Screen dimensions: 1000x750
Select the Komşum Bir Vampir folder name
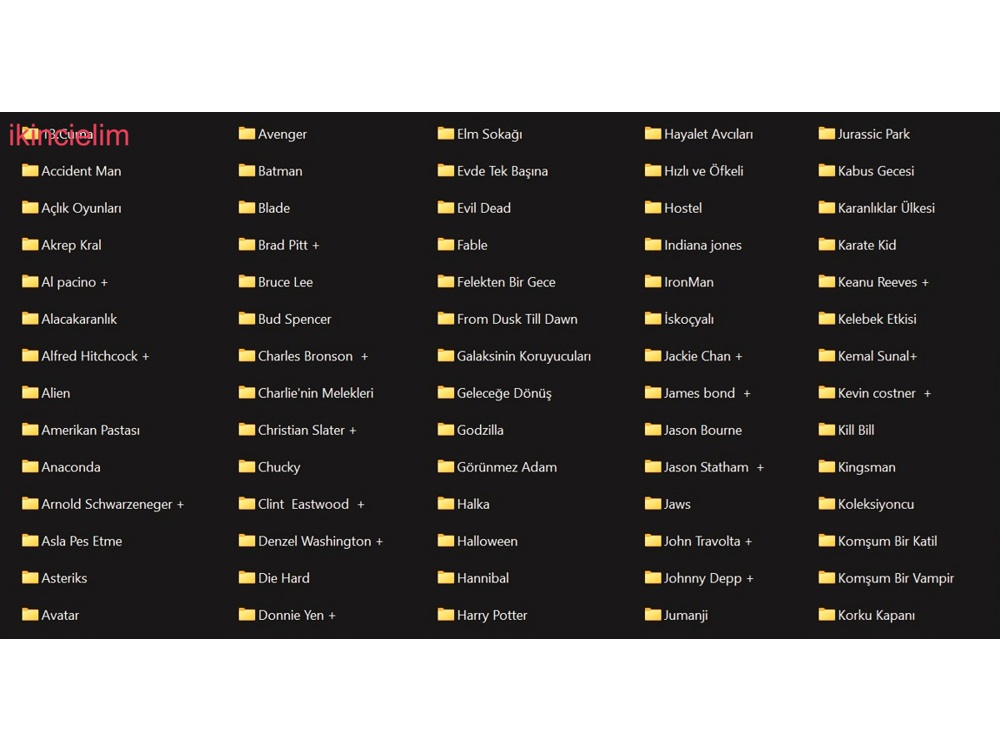point(895,578)
